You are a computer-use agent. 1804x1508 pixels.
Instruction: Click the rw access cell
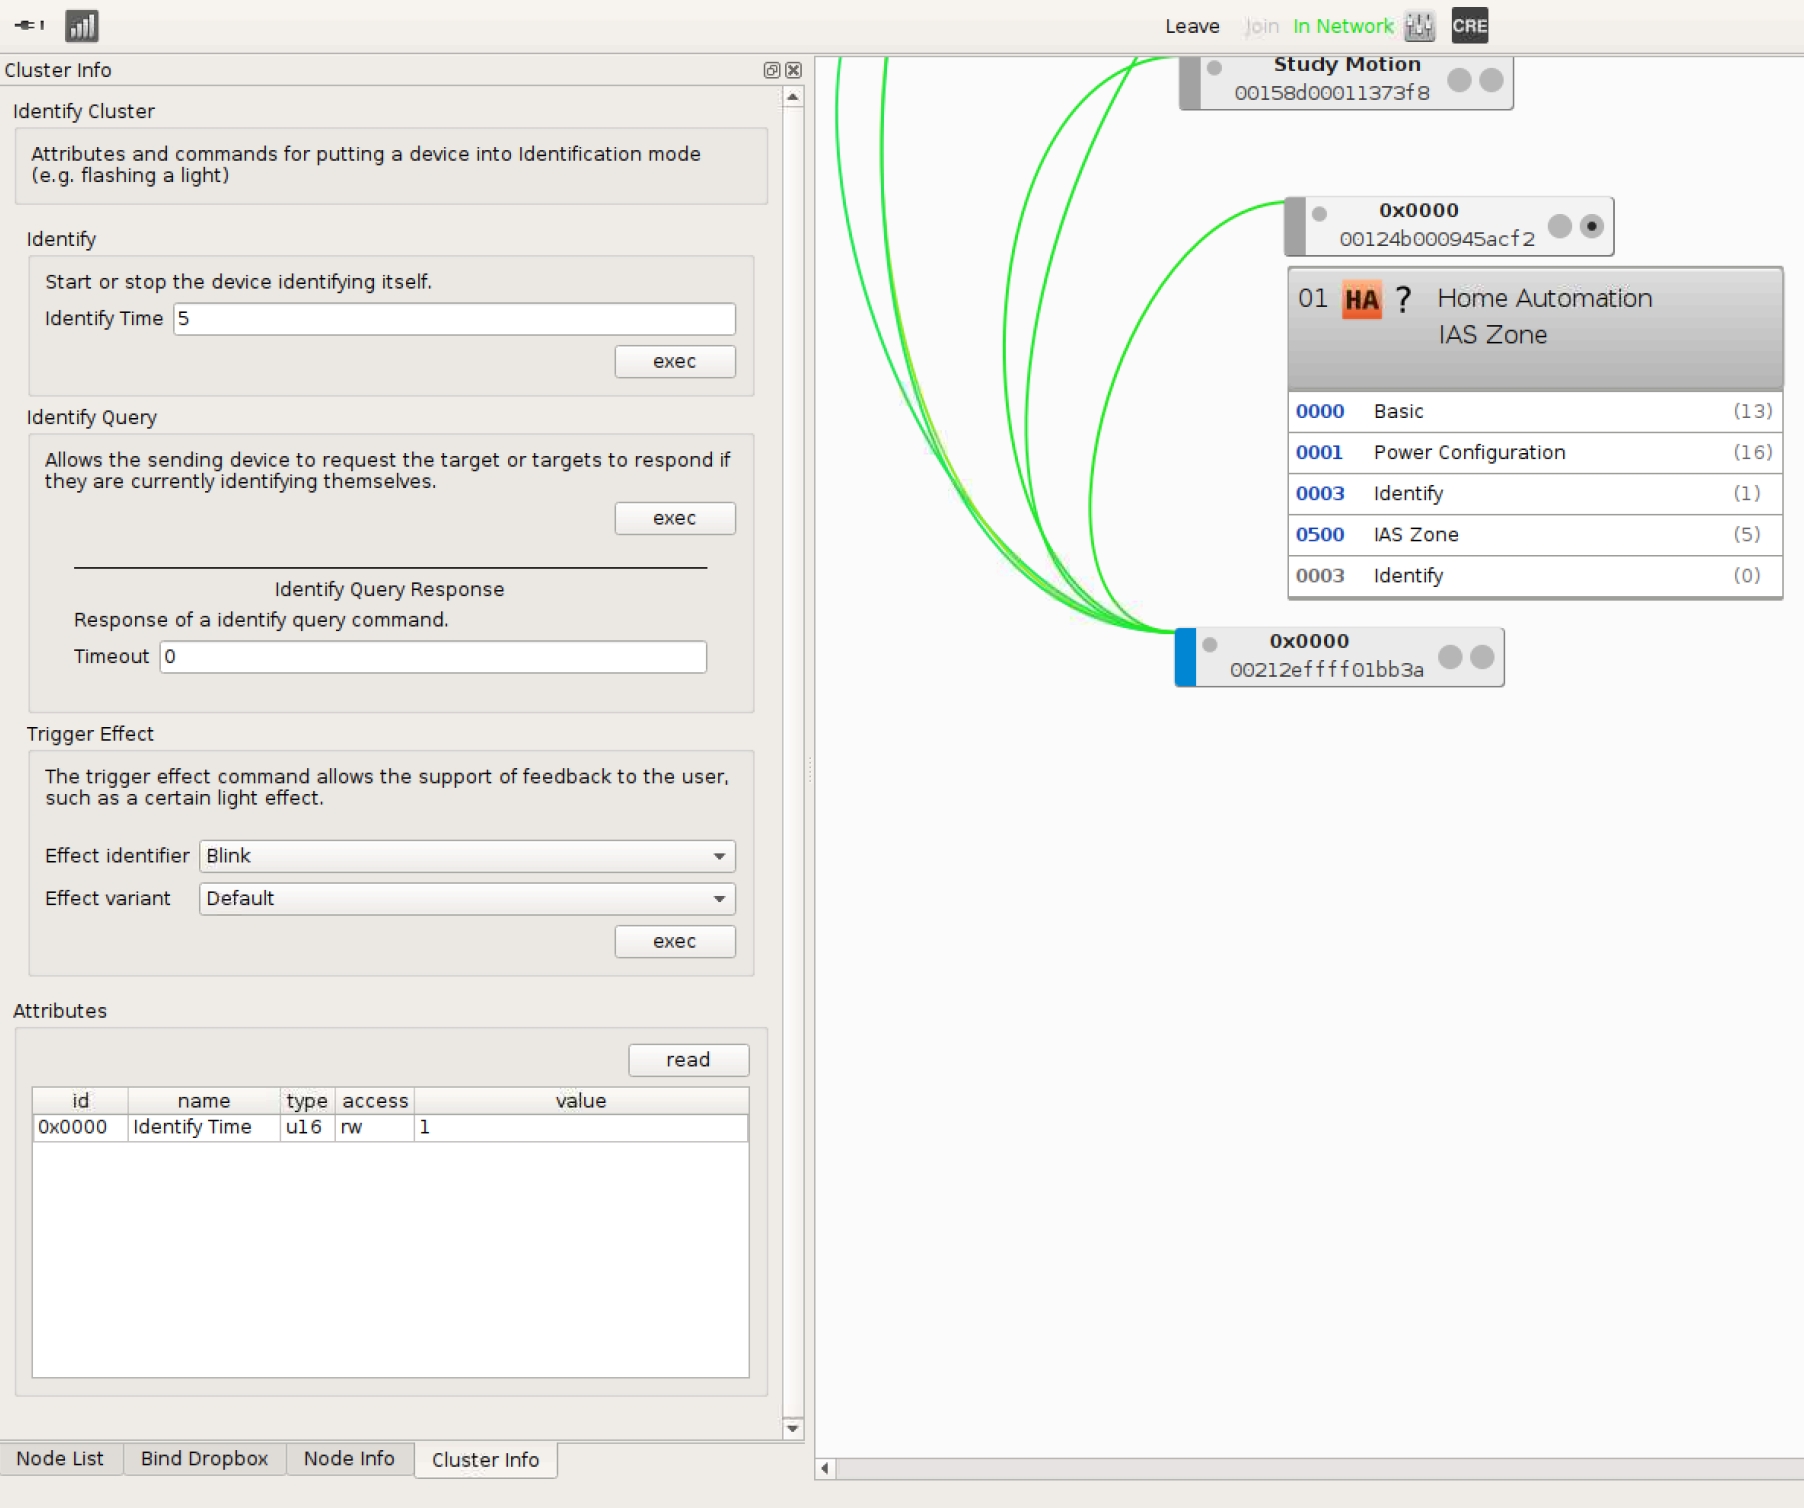click(374, 1127)
